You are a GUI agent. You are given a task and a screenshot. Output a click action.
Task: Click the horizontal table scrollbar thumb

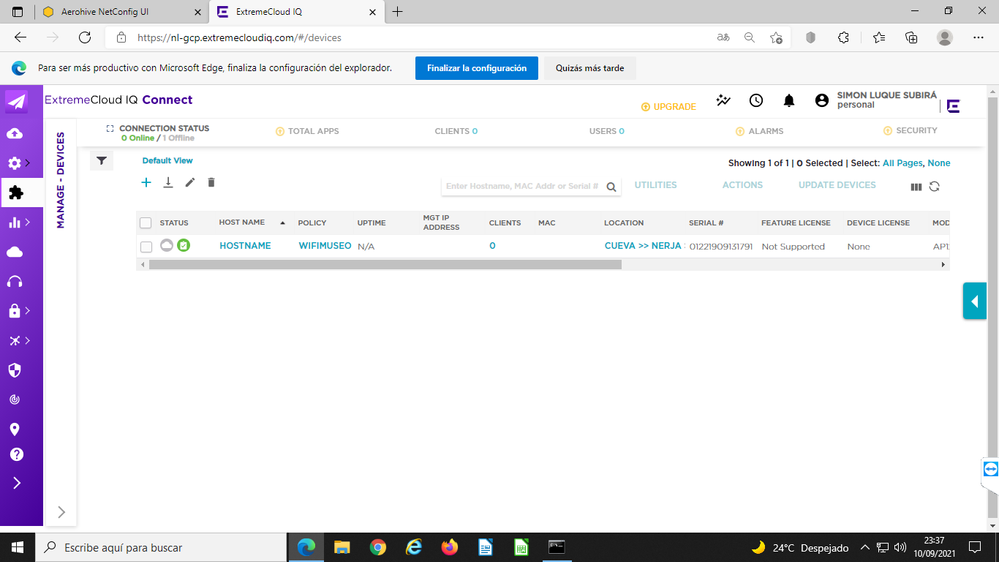(x=385, y=264)
